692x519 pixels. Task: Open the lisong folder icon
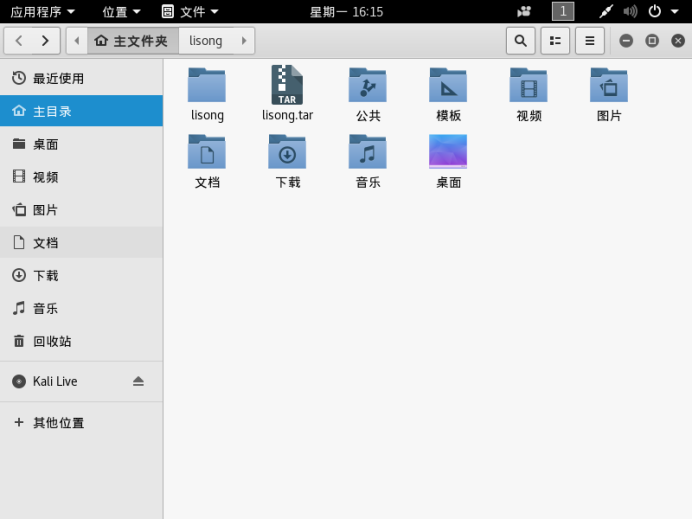pos(207,86)
